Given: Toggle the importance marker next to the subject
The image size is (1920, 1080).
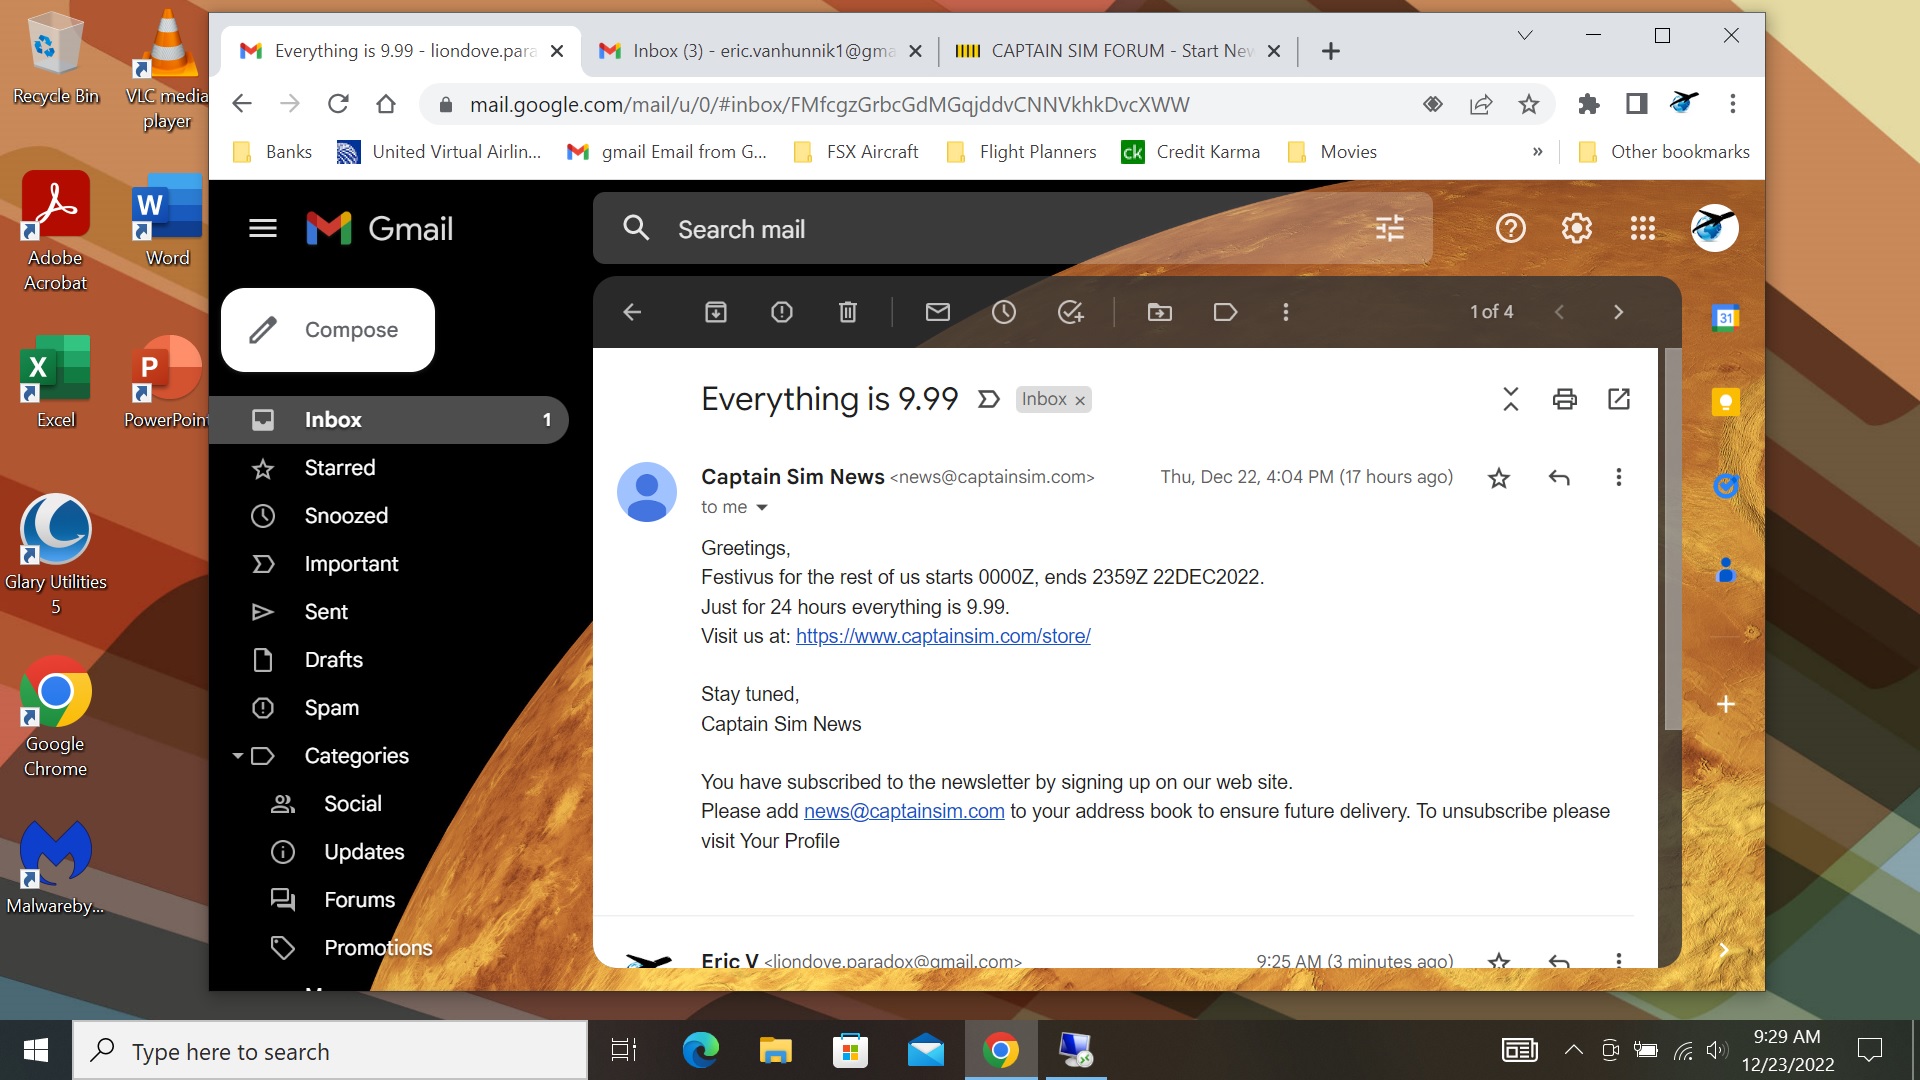Looking at the screenshot, I should coord(988,399).
